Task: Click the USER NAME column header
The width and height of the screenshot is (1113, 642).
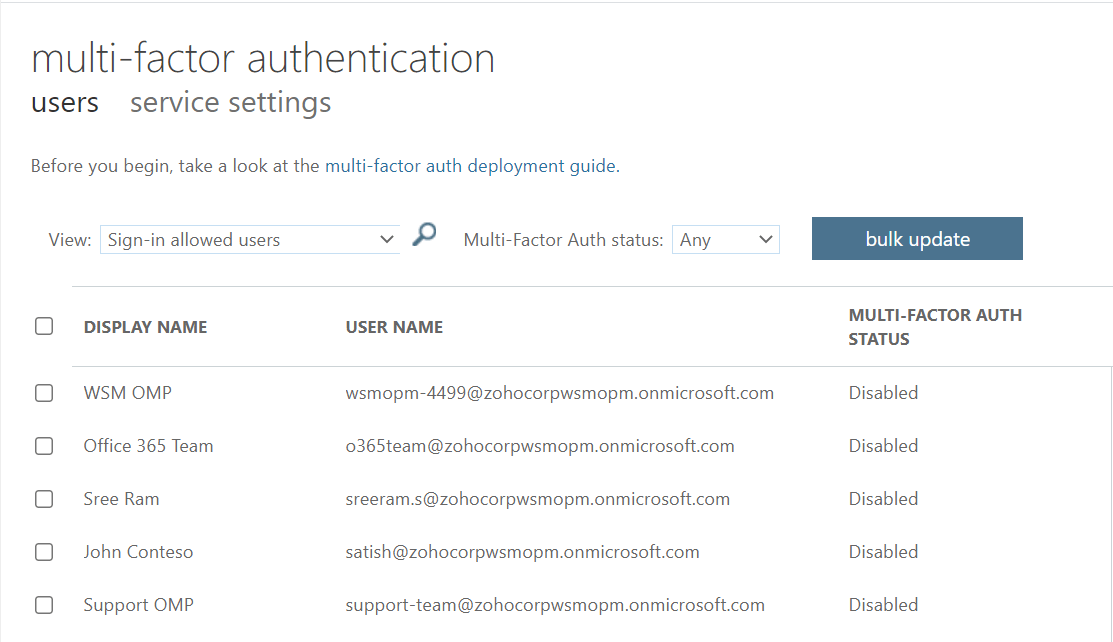Action: (394, 326)
